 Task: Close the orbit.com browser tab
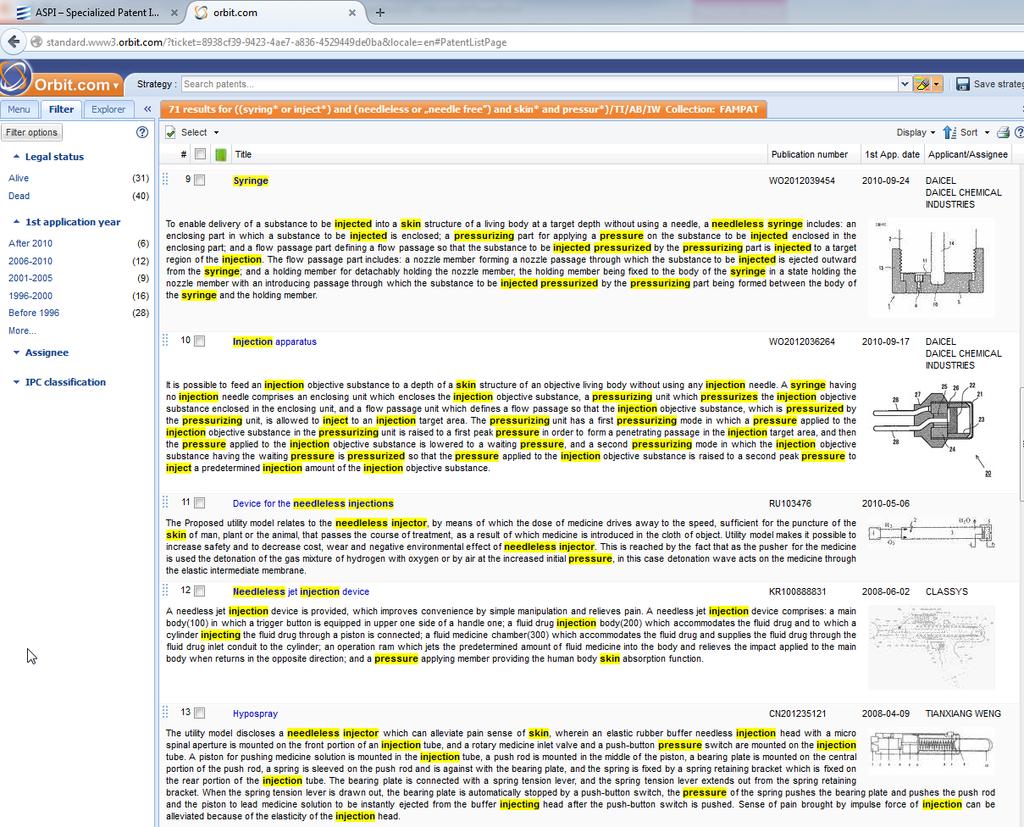pyautogui.click(x=352, y=12)
